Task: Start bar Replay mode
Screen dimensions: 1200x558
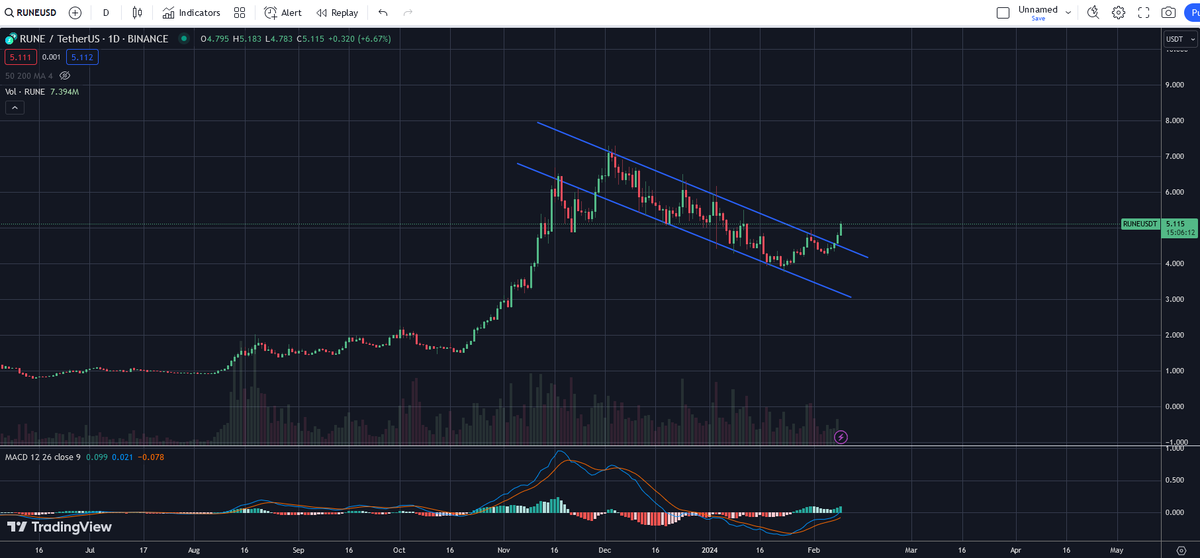Action: 337,13
